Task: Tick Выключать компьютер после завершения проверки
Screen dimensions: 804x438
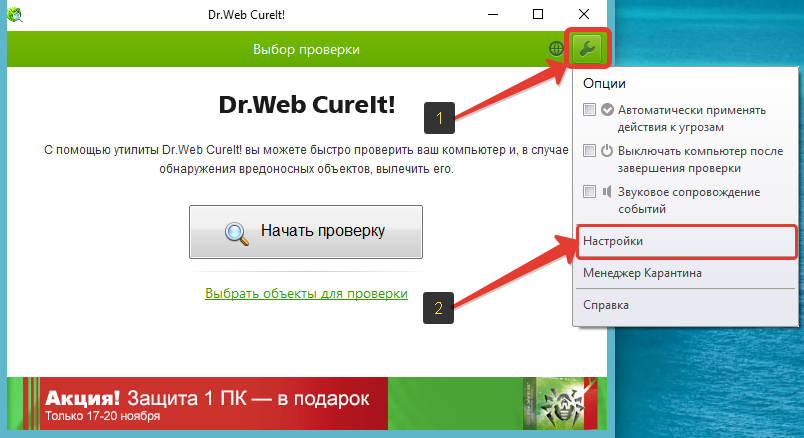Action: 589,151
